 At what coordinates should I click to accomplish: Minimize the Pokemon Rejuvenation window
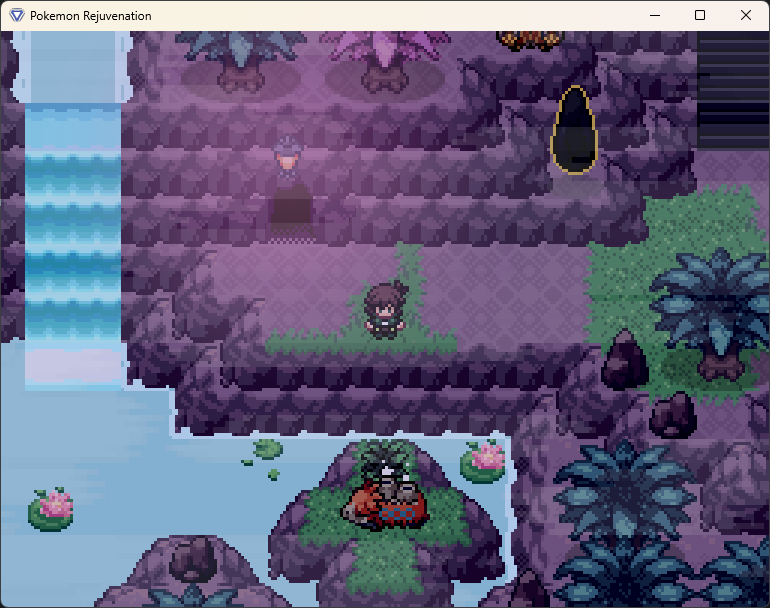[x=655, y=15]
